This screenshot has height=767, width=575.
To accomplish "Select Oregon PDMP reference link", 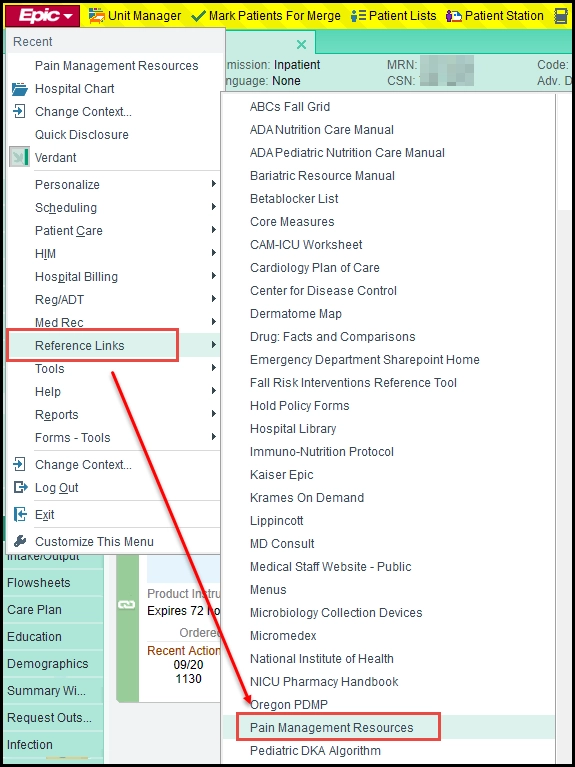I will [289, 704].
